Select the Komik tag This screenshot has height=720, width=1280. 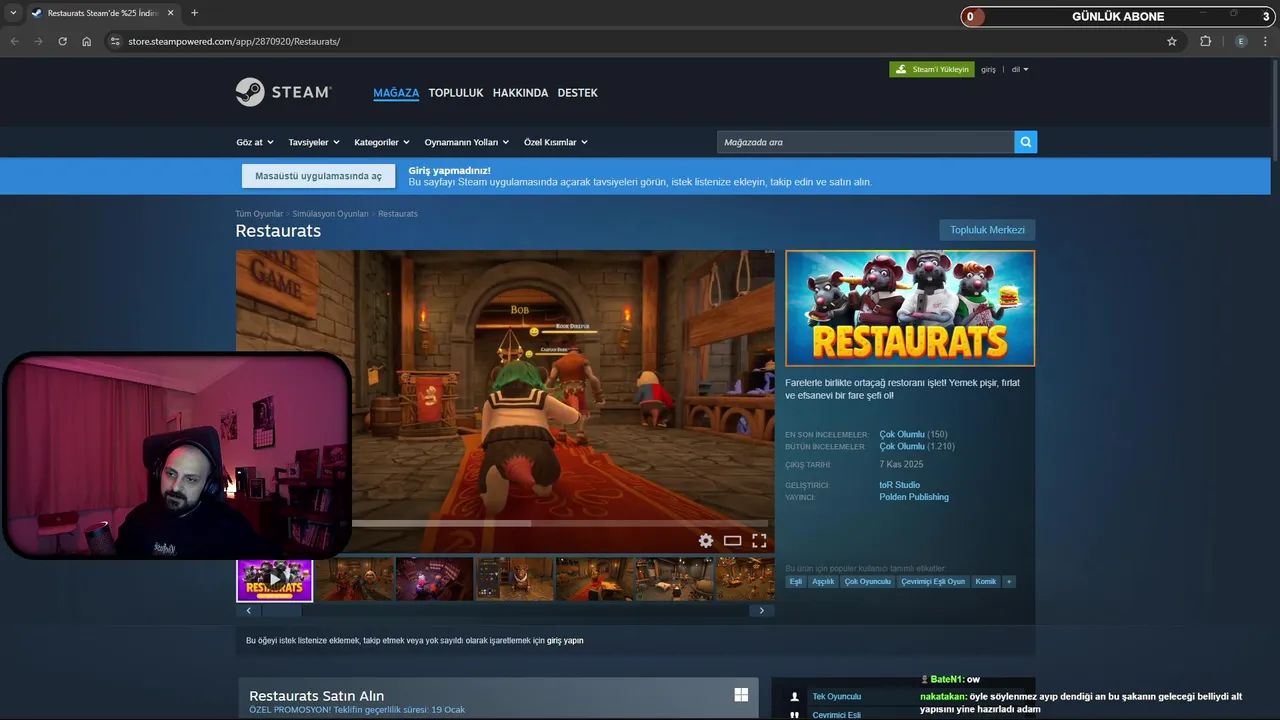coord(986,581)
